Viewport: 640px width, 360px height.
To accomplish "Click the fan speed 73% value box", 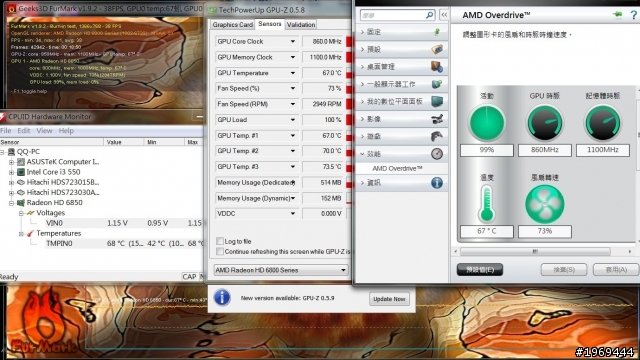I will [544, 231].
